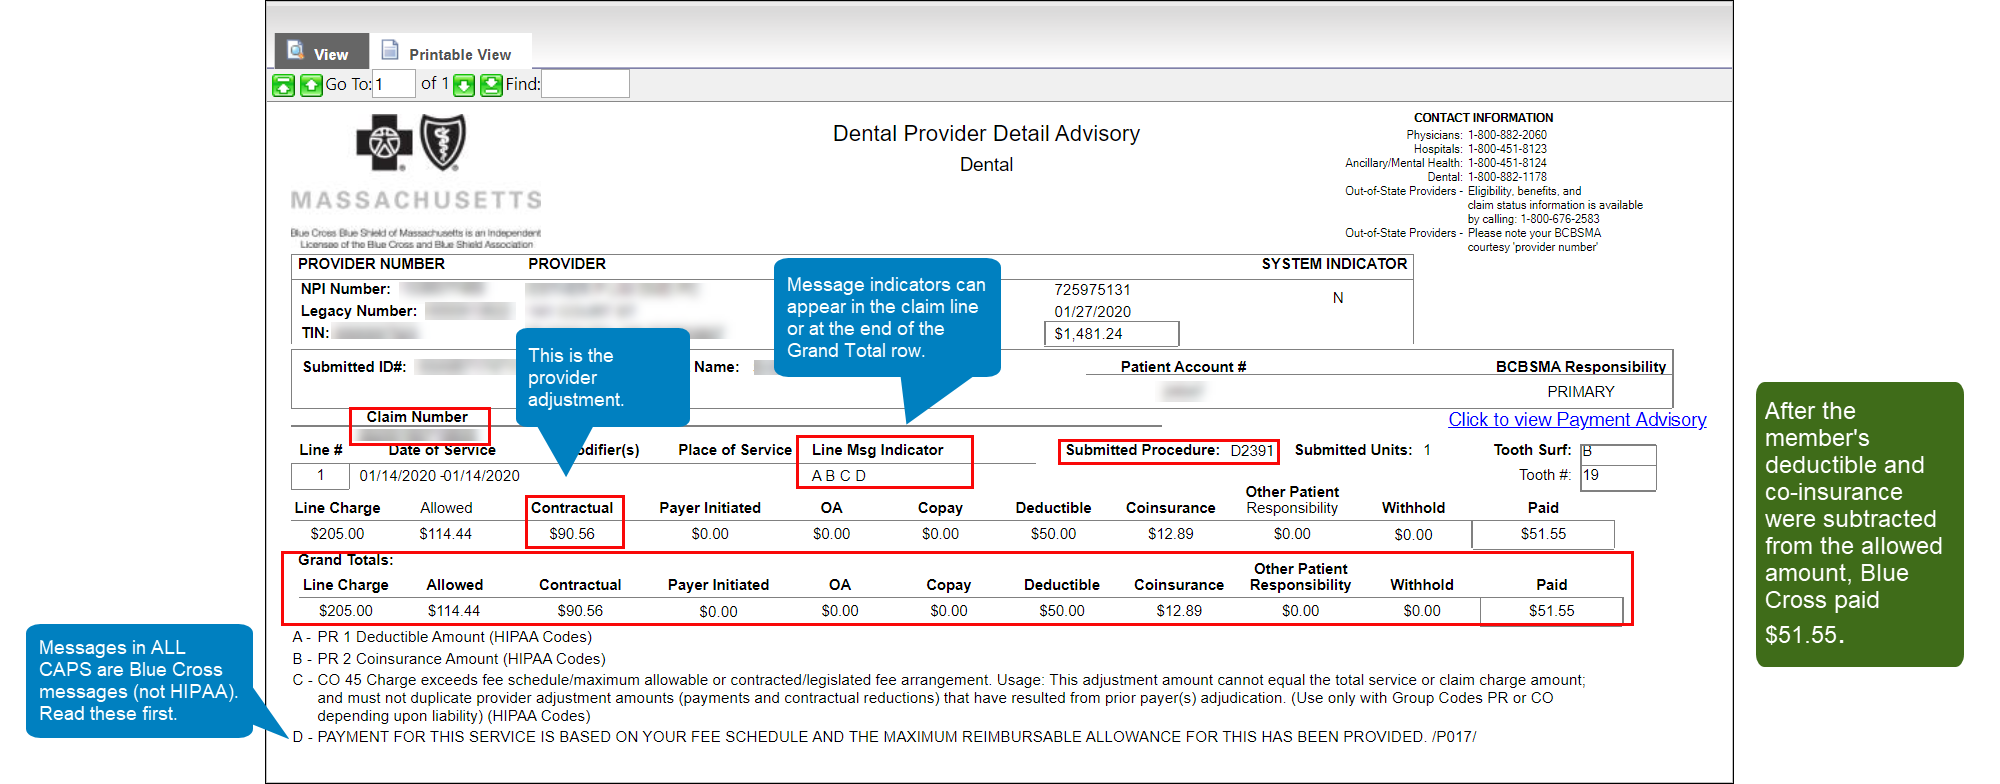This screenshot has width=2000, height=784.
Task: Click the Place of Service column header
Action: pyautogui.click(x=735, y=450)
